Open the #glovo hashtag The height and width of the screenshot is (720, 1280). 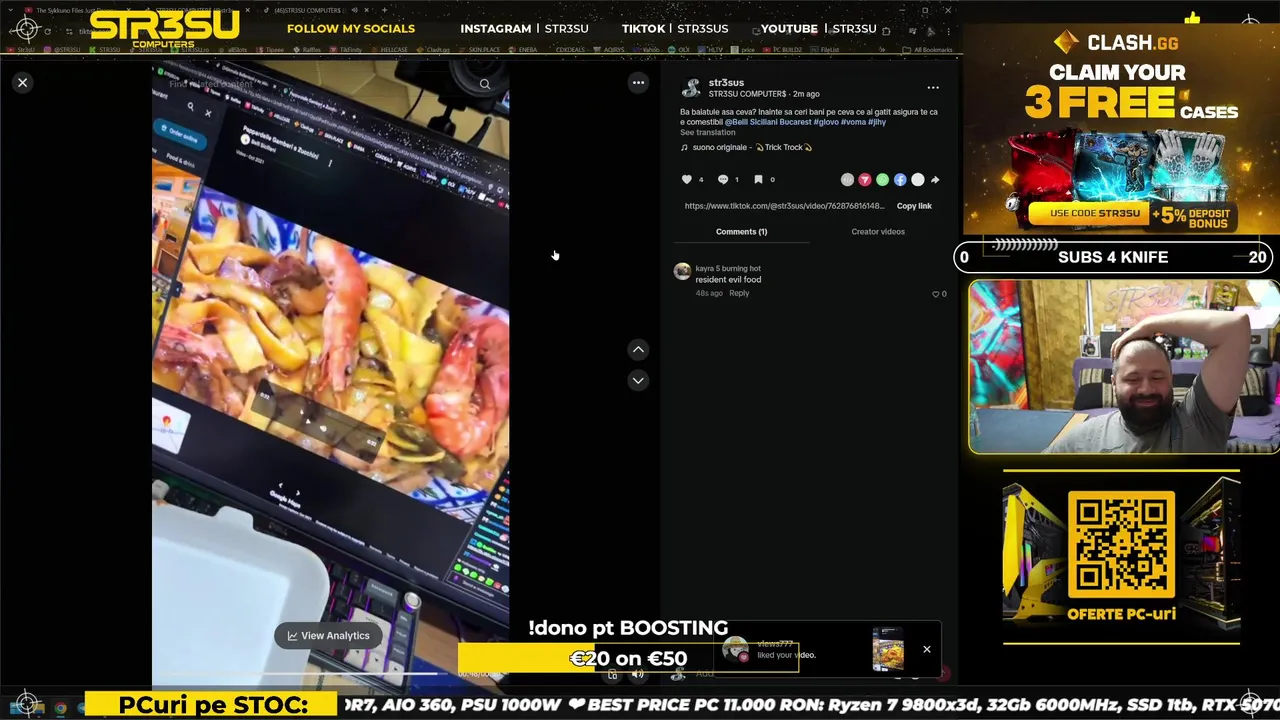(826, 122)
